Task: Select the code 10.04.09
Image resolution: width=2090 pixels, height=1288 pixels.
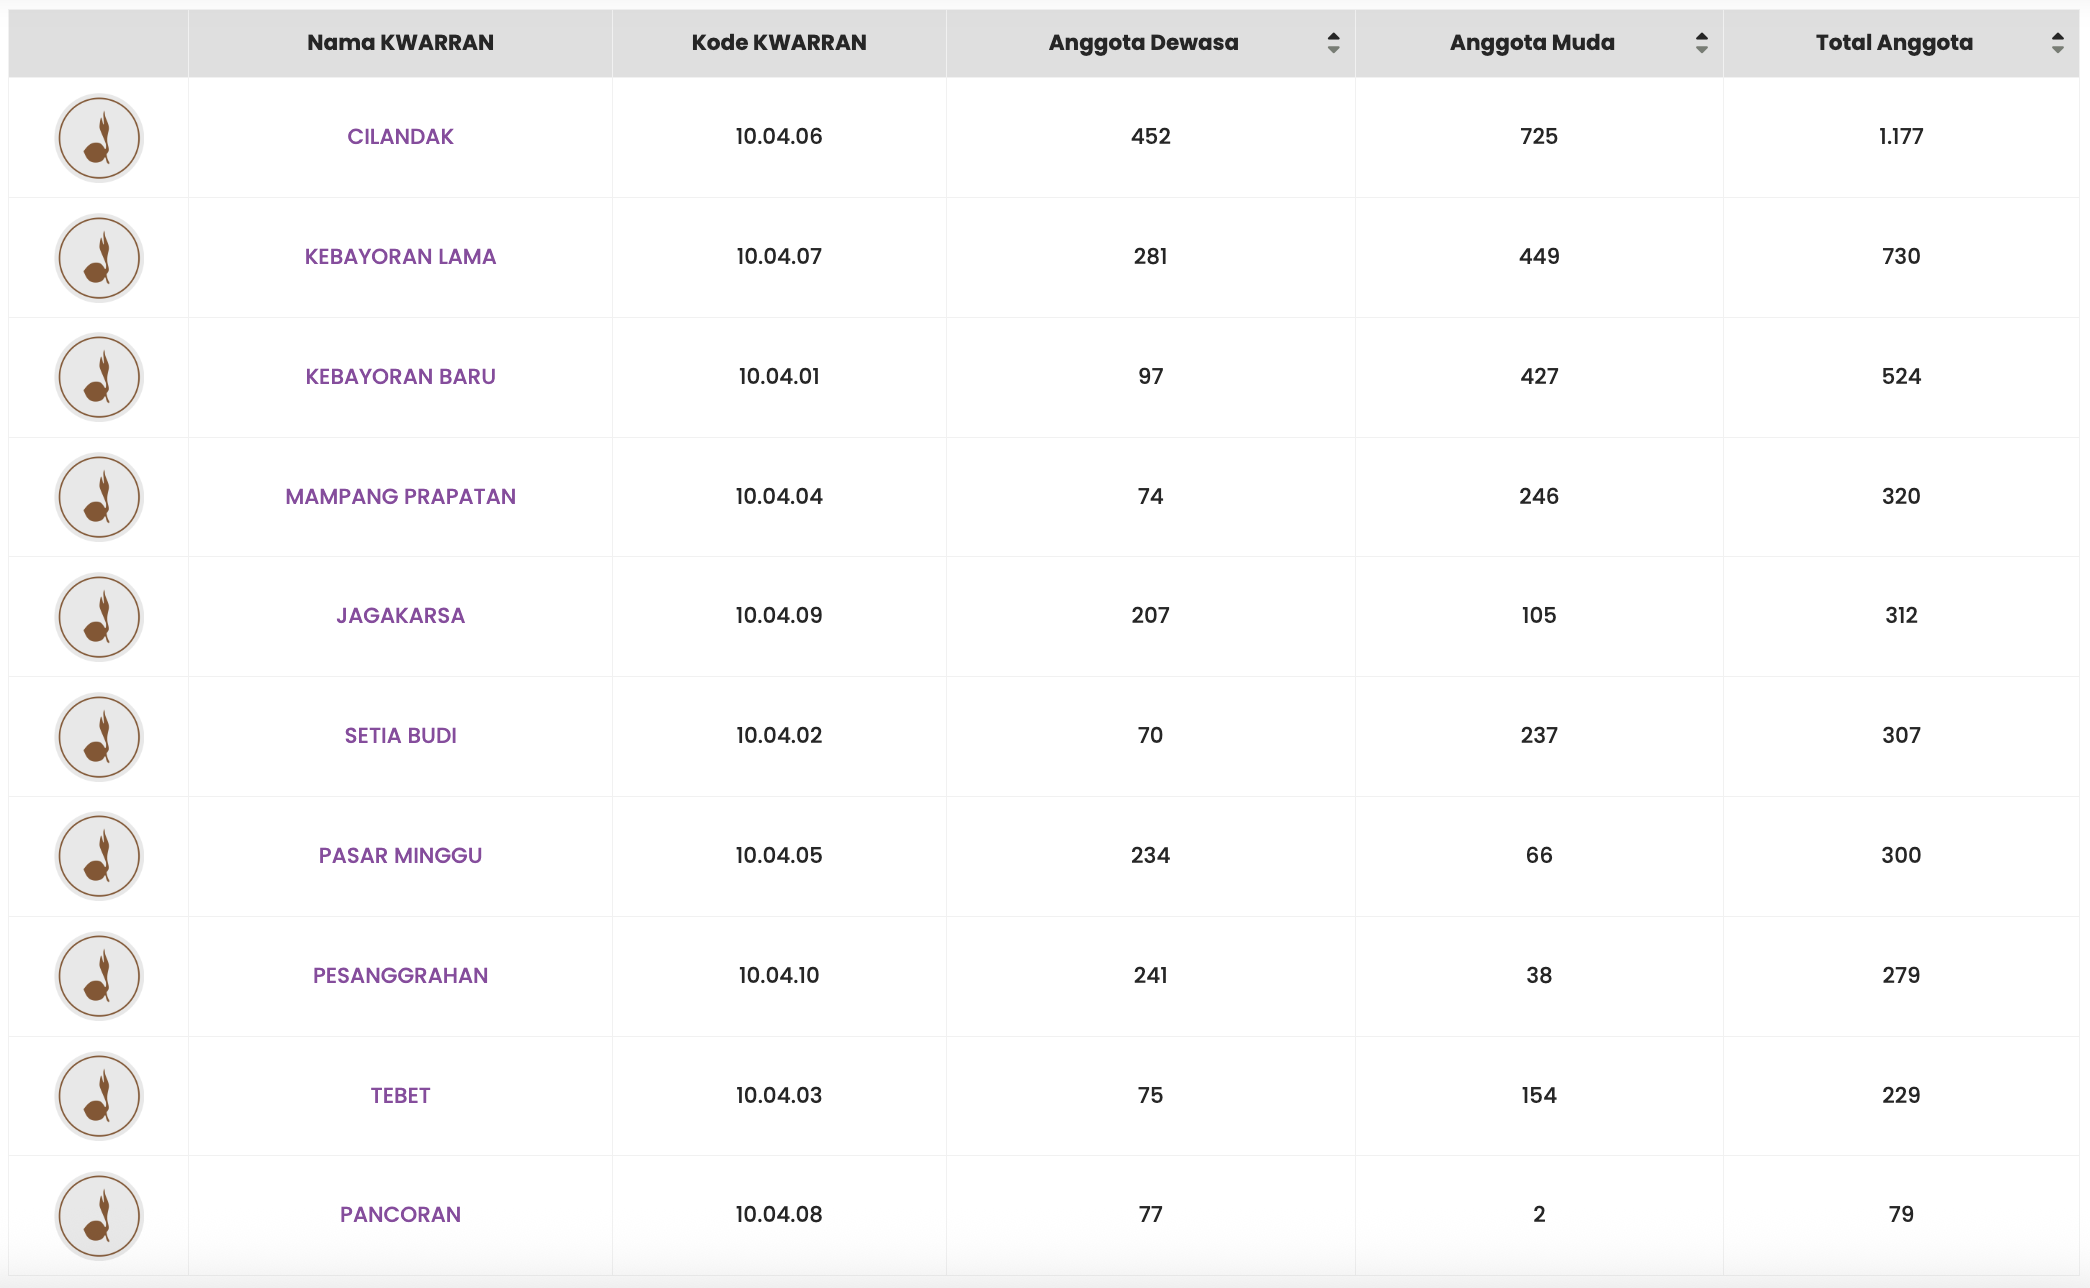Action: (779, 616)
